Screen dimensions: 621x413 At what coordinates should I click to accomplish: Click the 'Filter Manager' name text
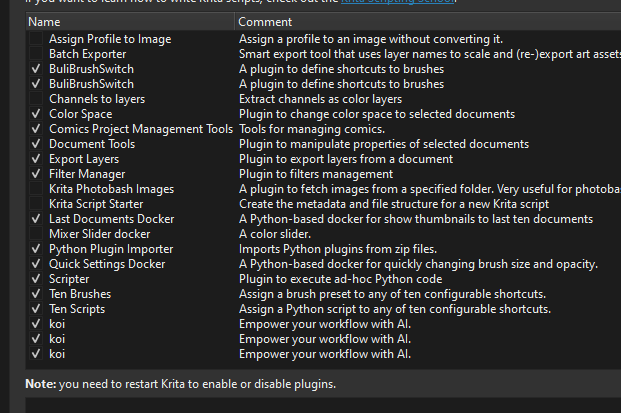pyautogui.click(x=87, y=174)
